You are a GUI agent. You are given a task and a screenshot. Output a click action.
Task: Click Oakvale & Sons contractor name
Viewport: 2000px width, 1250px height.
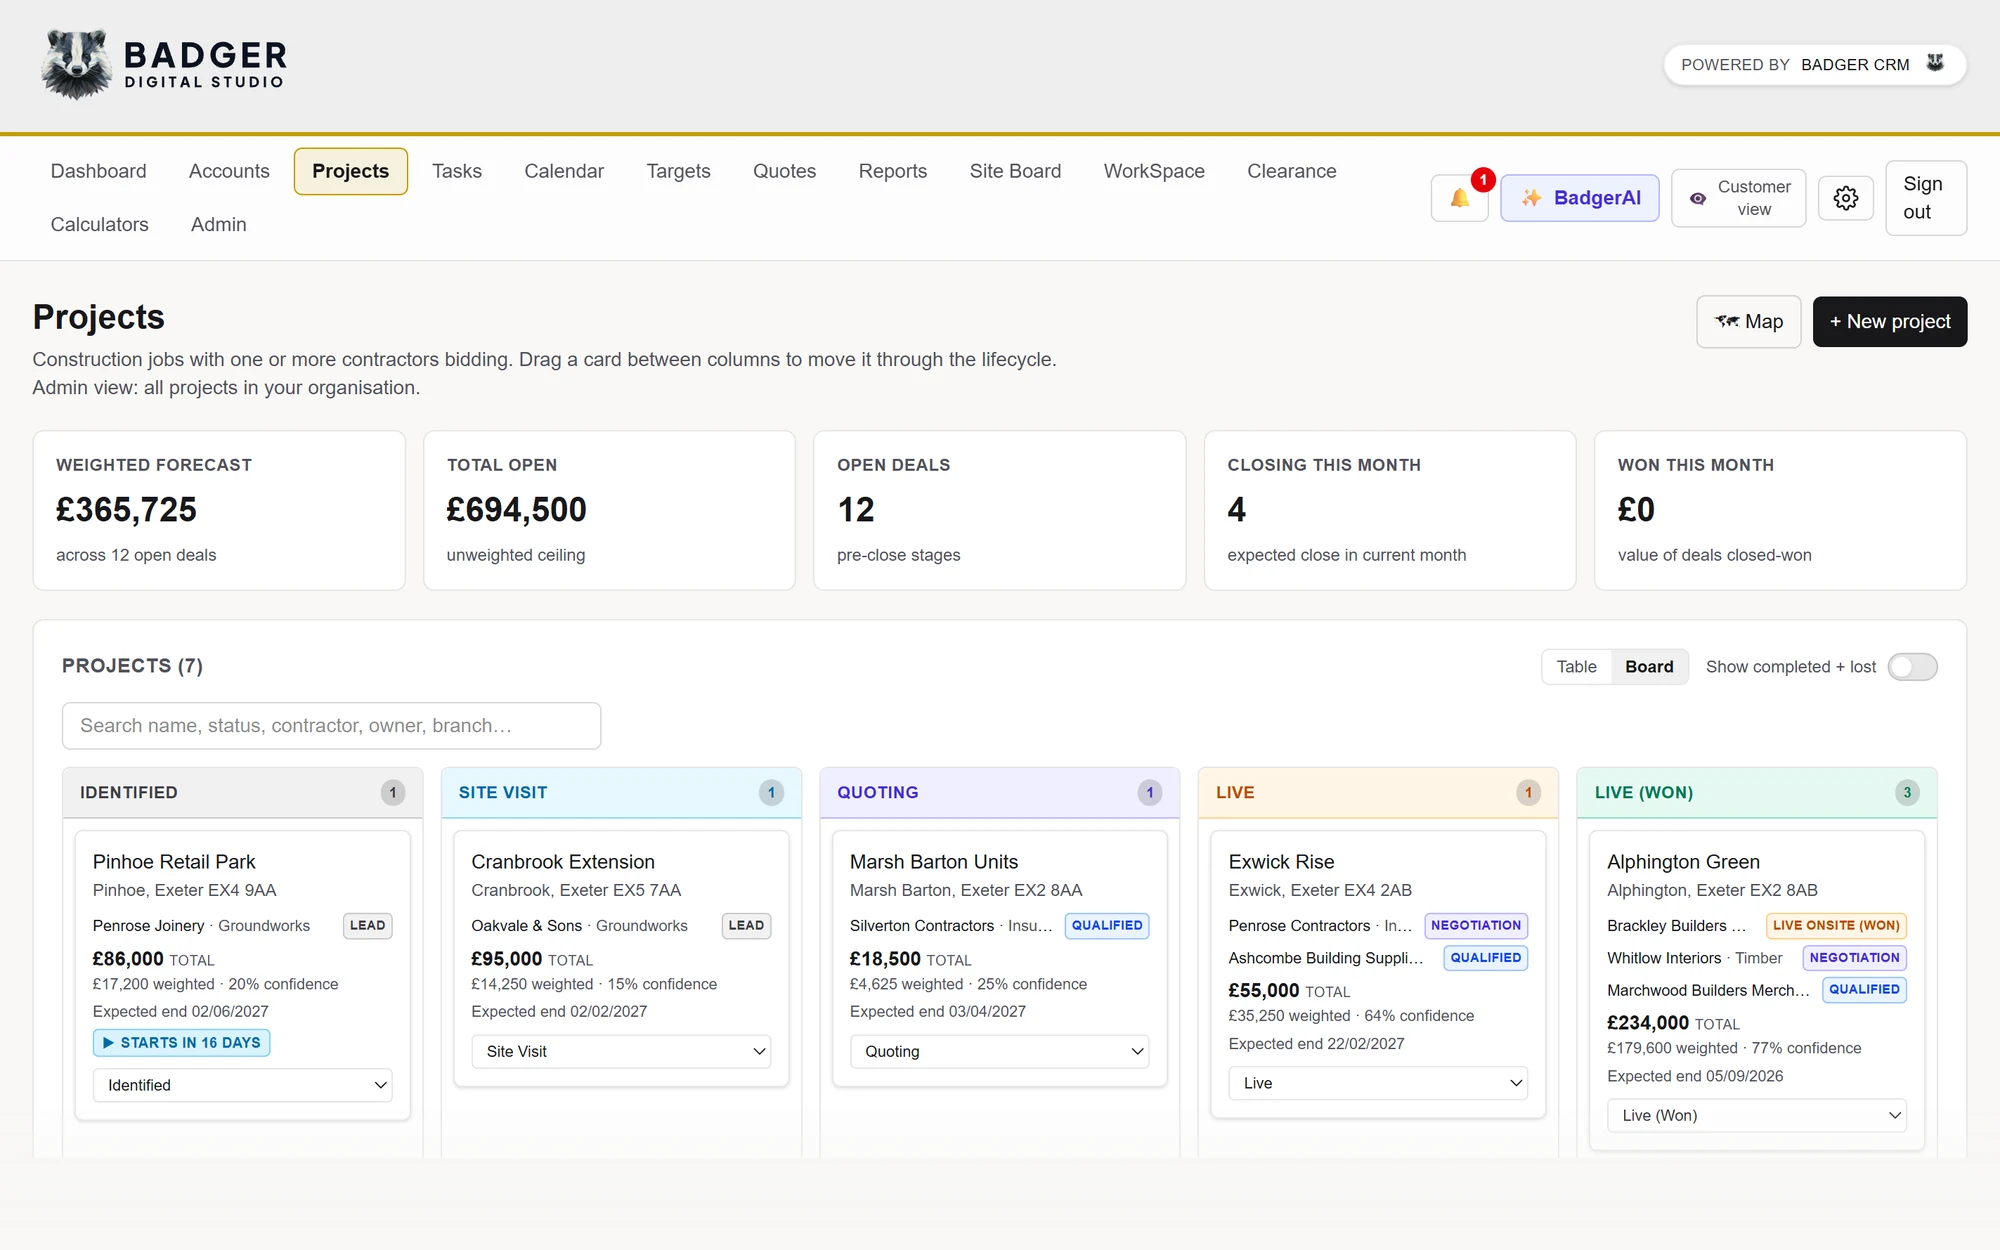pyautogui.click(x=526, y=926)
